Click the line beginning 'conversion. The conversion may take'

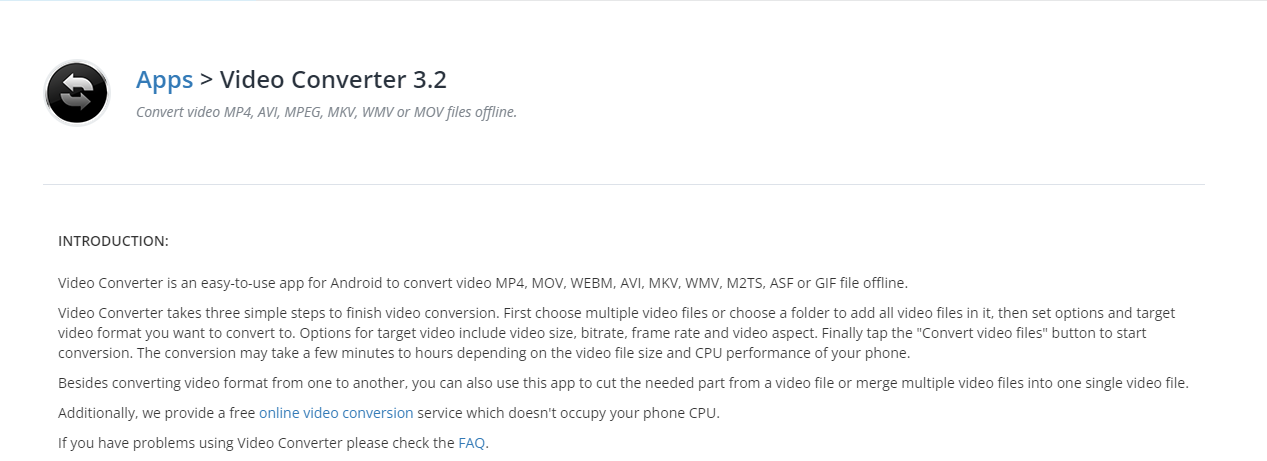[484, 353]
